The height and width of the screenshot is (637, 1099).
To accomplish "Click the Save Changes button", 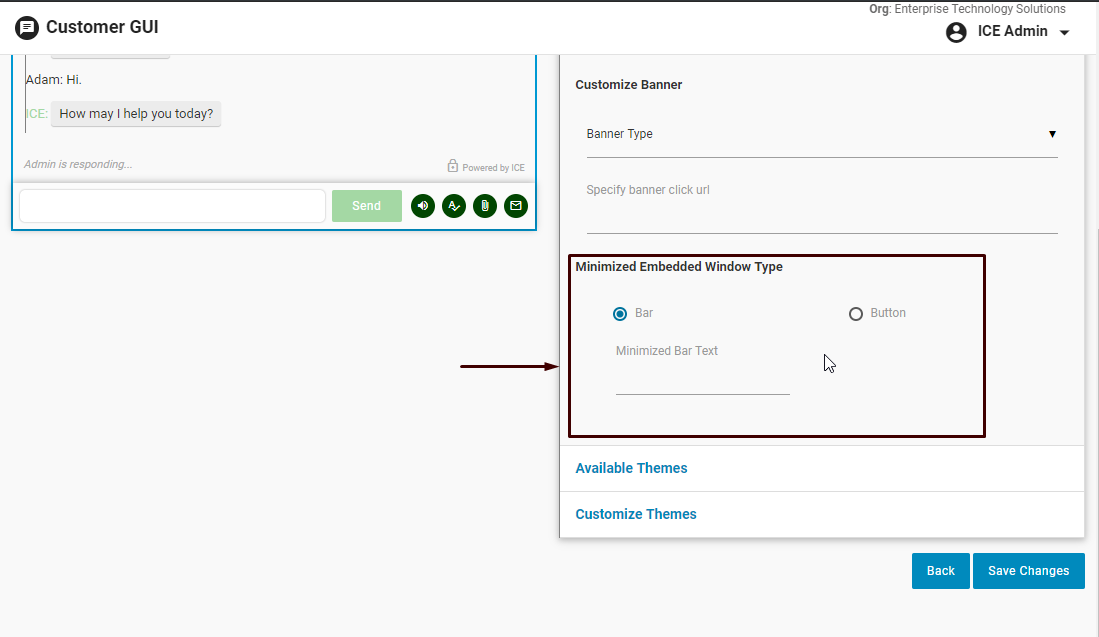I will click(x=1028, y=571).
